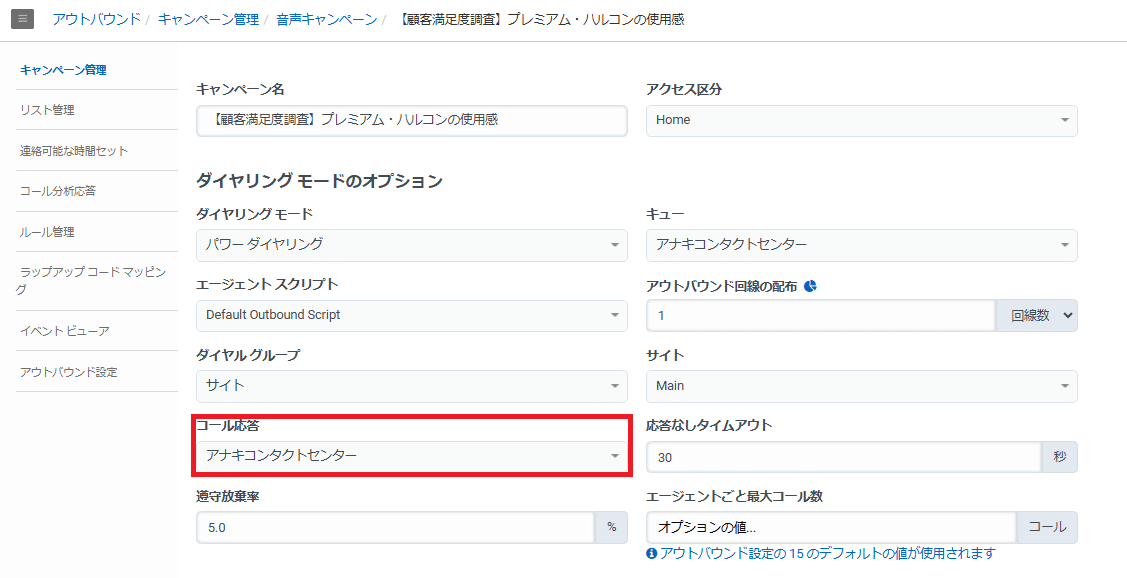Open the ダイヤル グループ dropdown
This screenshot has width=1127, height=578.
pyautogui.click(x=411, y=386)
